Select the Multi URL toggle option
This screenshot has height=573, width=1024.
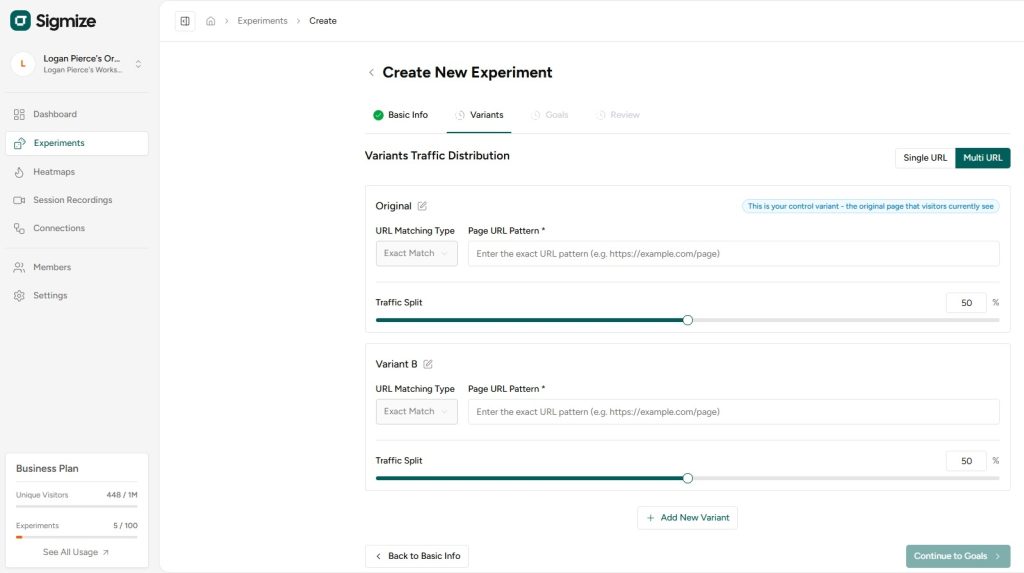point(982,158)
